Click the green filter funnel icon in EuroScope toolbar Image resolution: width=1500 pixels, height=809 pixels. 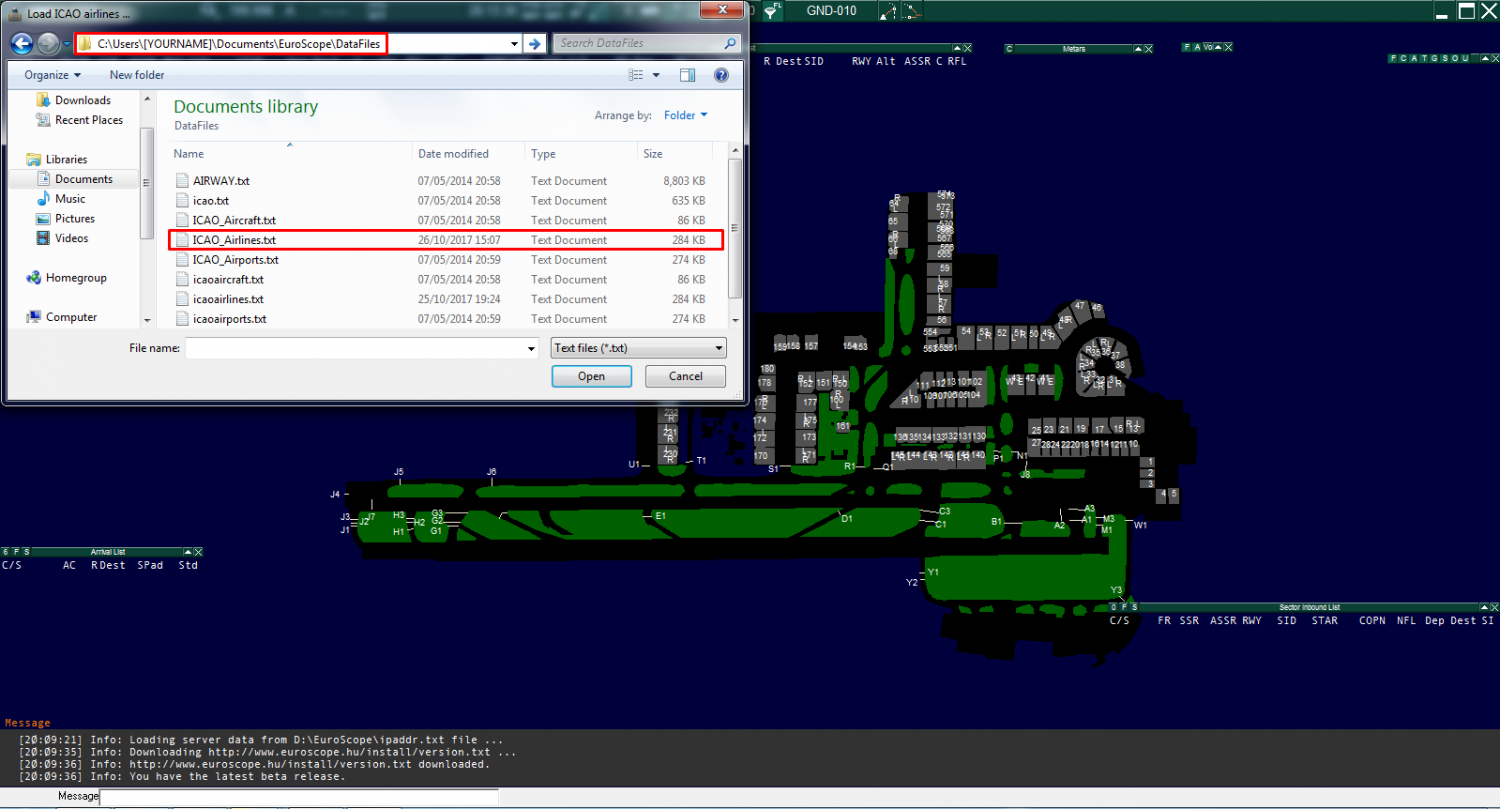tap(772, 11)
